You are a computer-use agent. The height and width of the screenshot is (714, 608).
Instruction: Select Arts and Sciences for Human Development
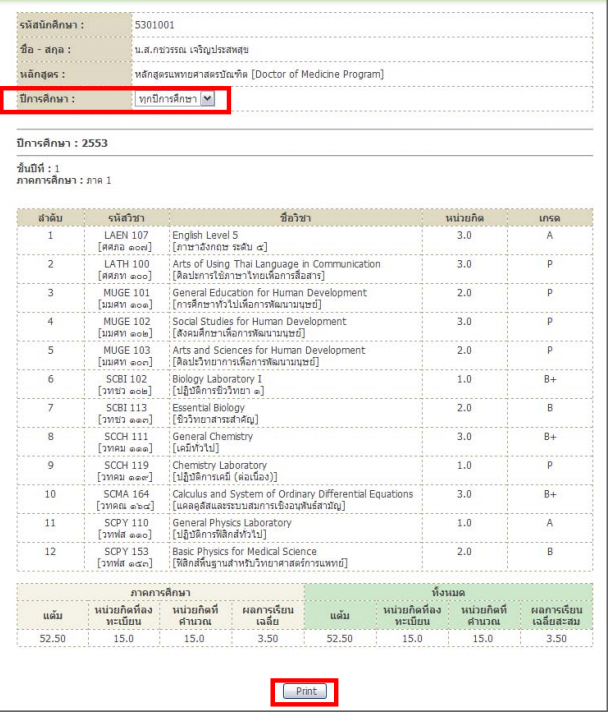pos(269,350)
